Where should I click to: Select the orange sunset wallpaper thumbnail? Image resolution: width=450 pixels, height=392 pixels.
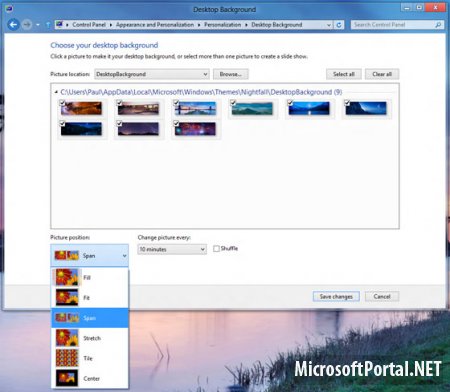82,109
